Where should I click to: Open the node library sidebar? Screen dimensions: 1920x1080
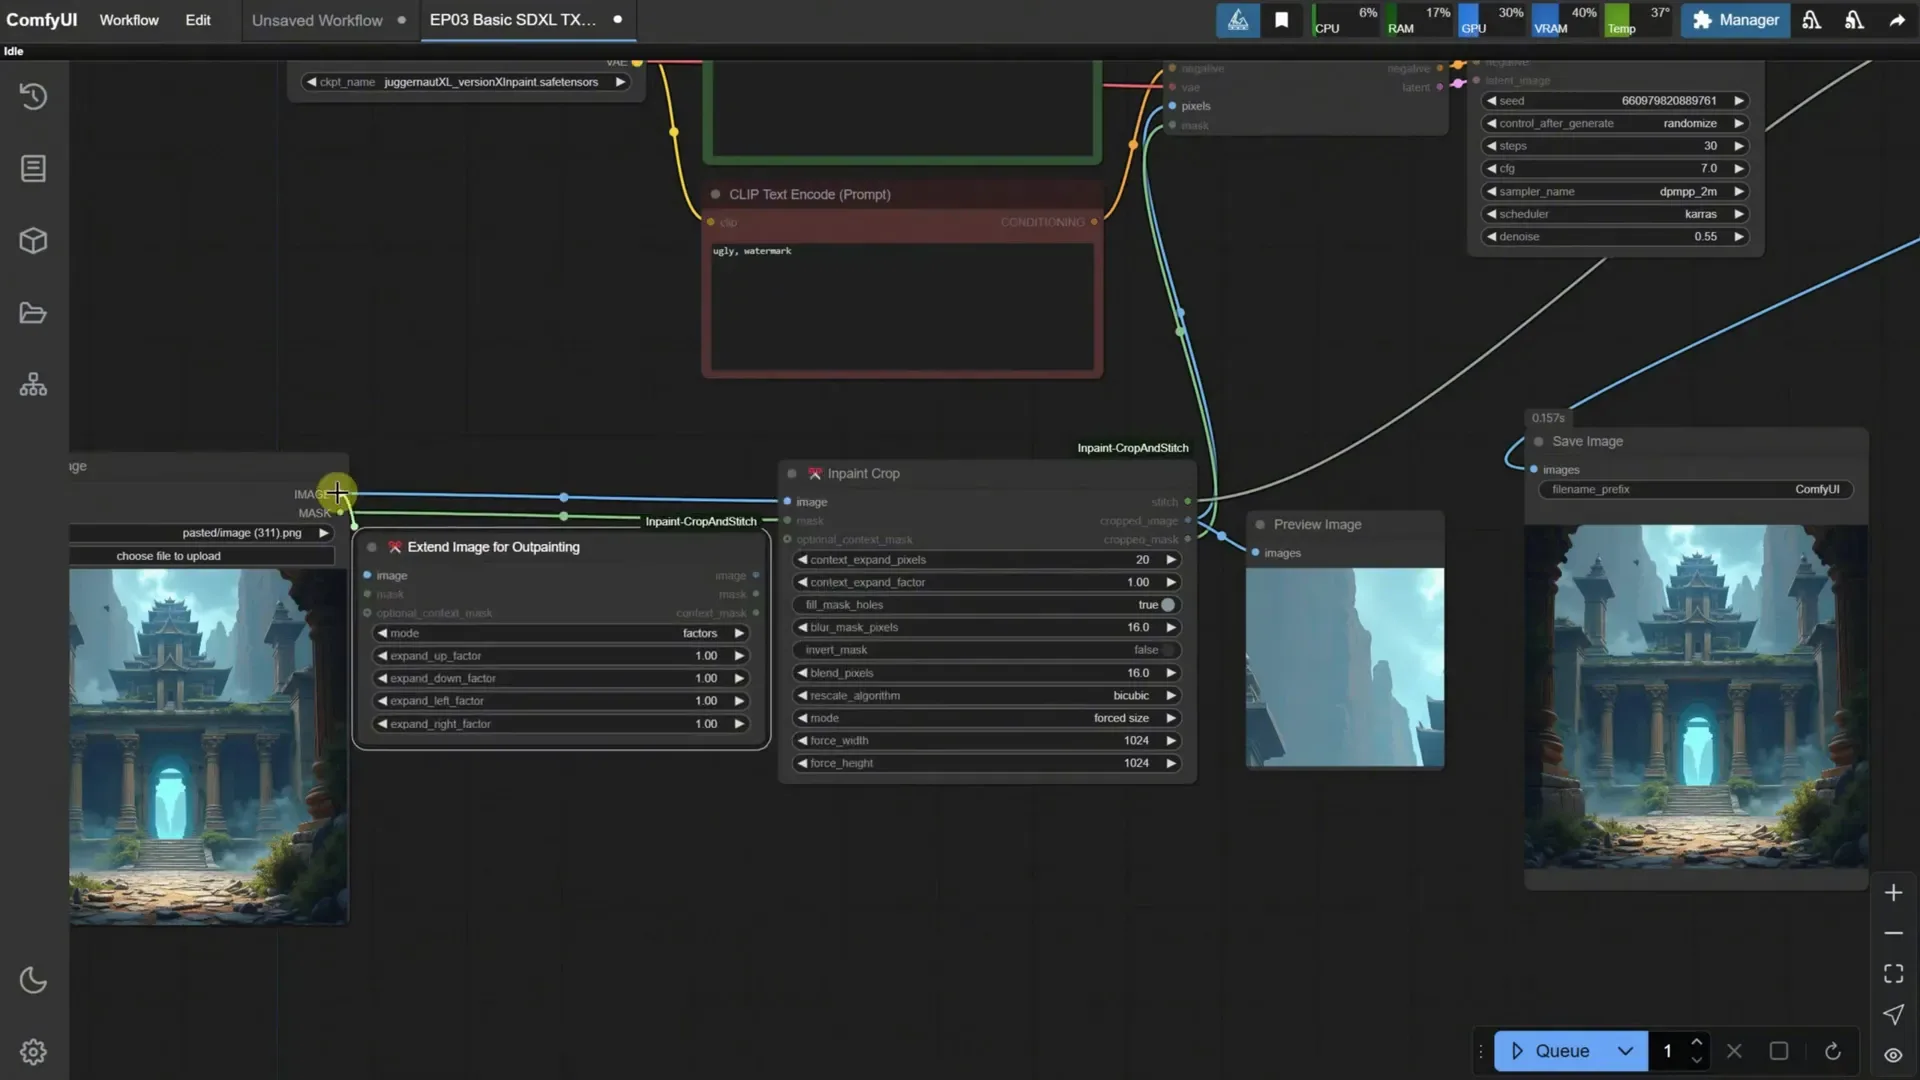(x=33, y=168)
